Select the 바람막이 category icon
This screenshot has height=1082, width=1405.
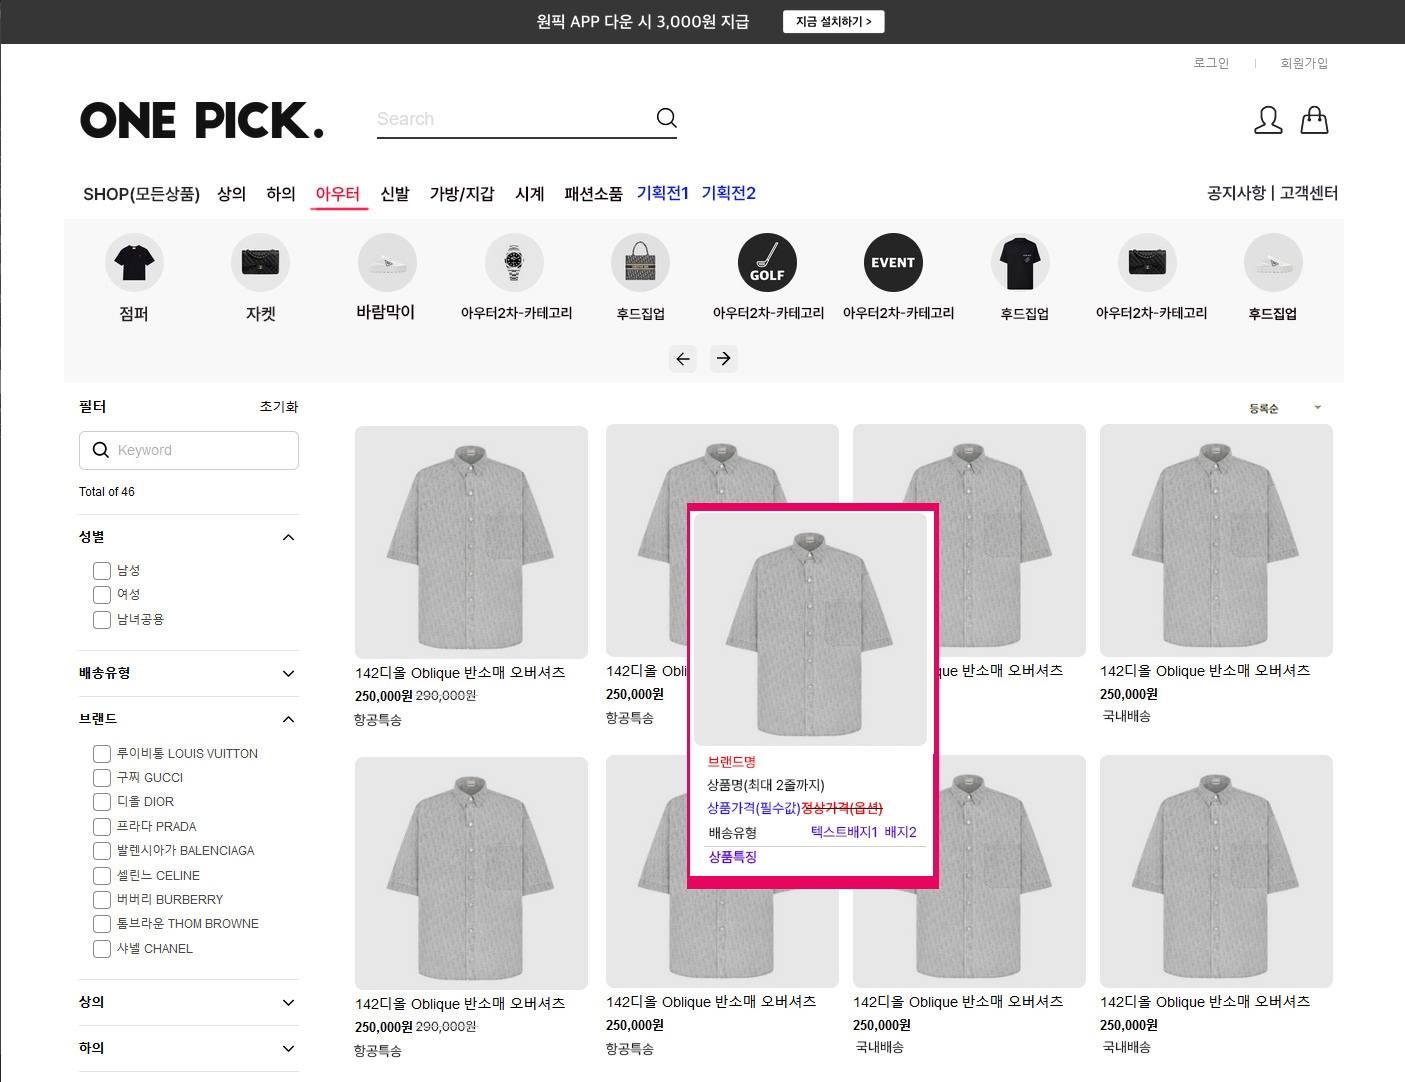[387, 262]
